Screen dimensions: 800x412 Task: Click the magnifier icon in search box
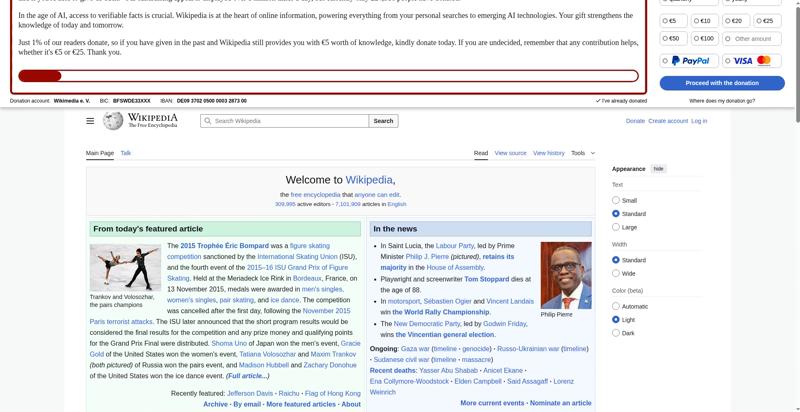pyautogui.click(x=208, y=121)
